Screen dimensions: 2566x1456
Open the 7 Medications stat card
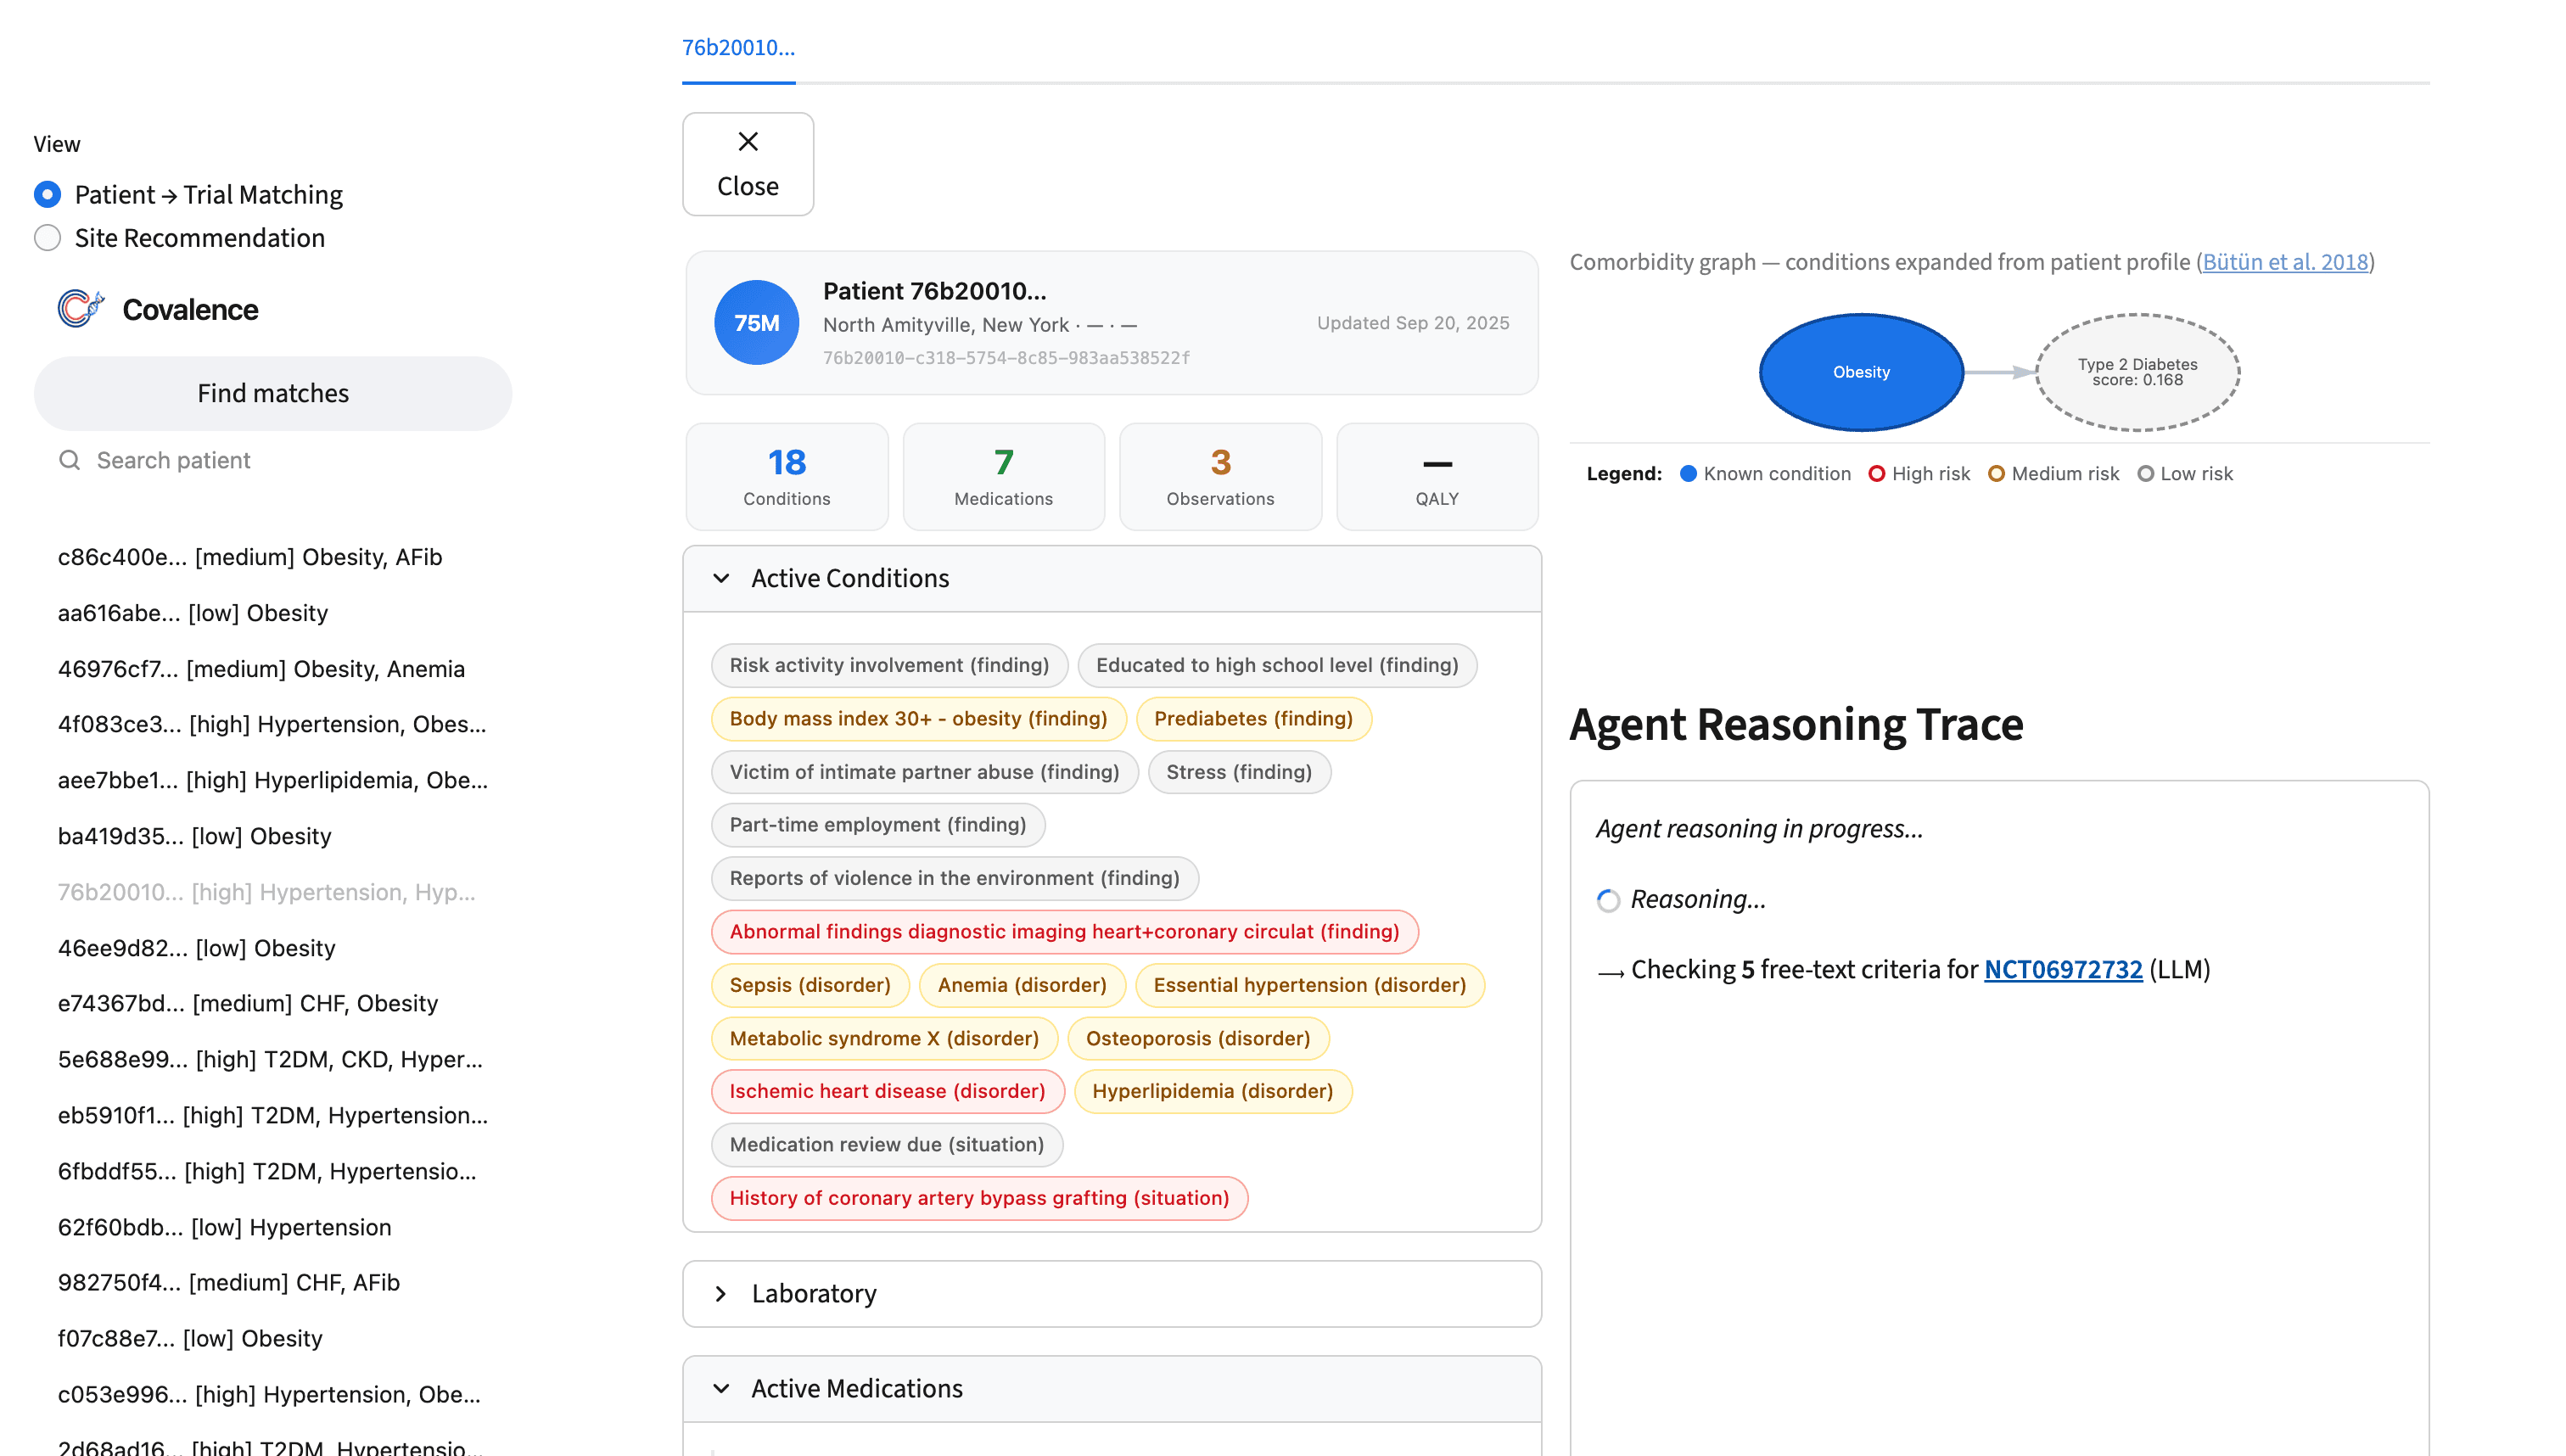(x=1003, y=476)
